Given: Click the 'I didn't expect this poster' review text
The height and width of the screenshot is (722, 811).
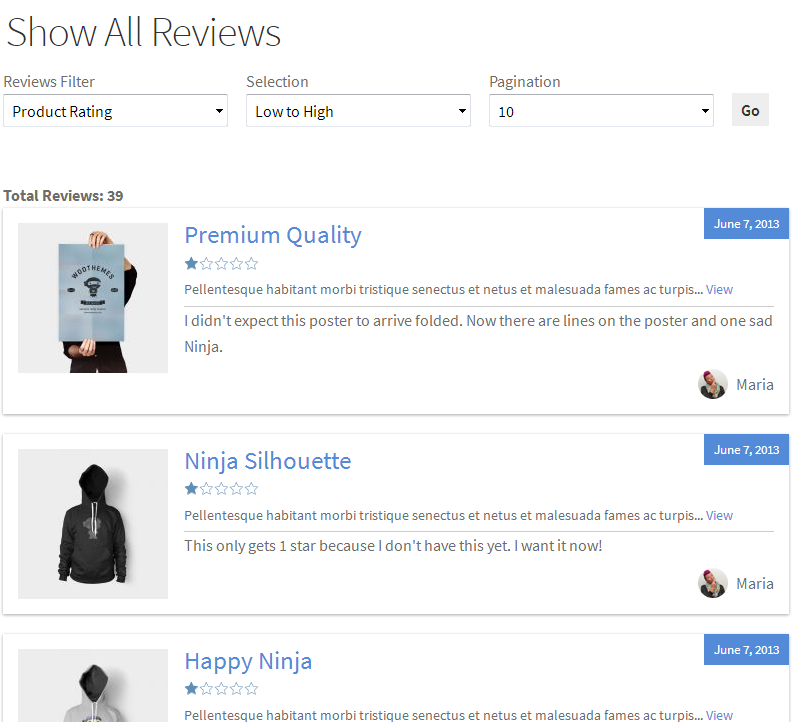Looking at the screenshot, I should click(478, 334).
